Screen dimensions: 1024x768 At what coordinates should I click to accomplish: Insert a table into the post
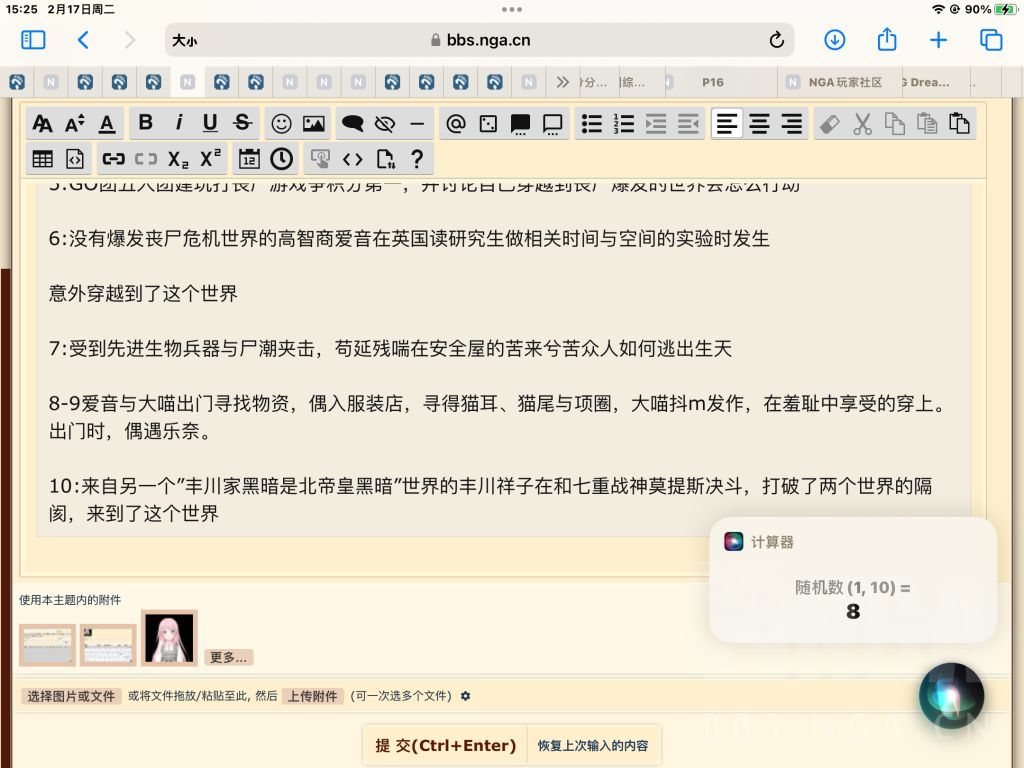(42, 159)
